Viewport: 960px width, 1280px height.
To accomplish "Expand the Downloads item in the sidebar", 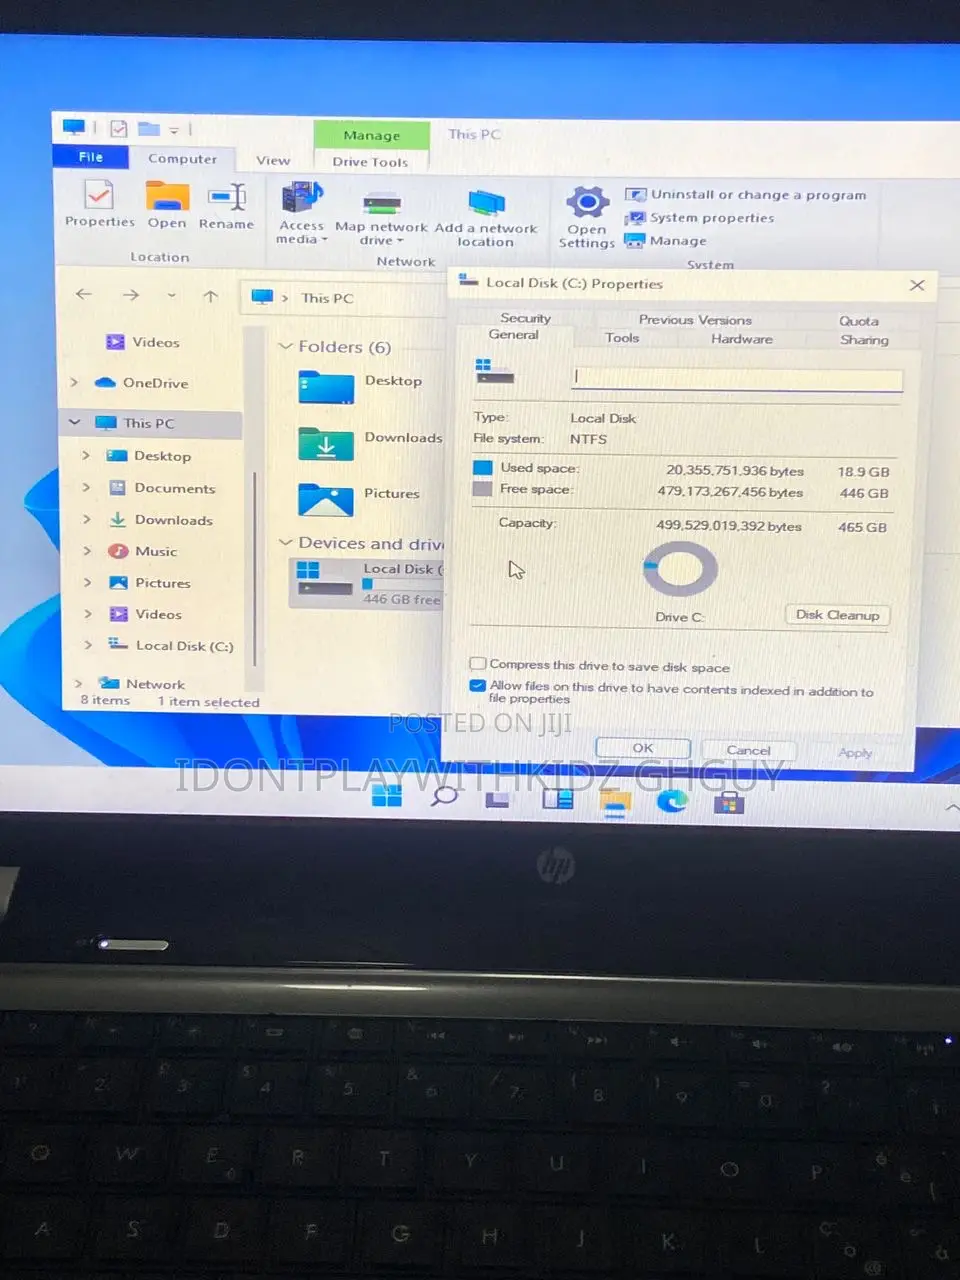I will pos(86,520).
